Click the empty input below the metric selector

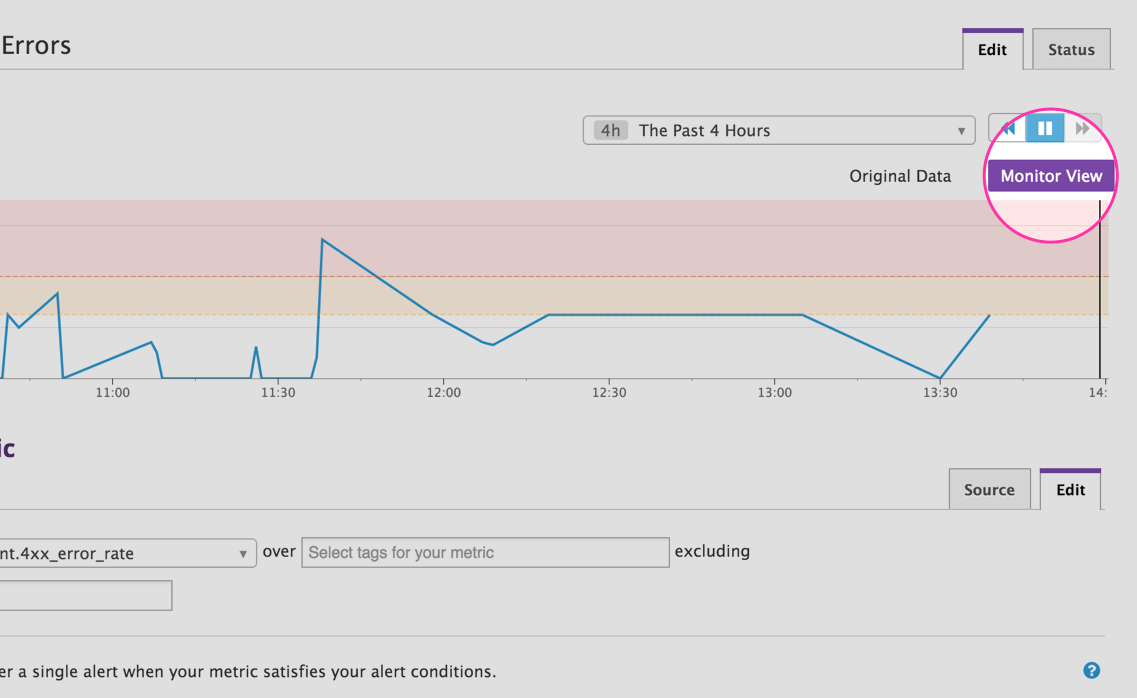pos(85,594)
